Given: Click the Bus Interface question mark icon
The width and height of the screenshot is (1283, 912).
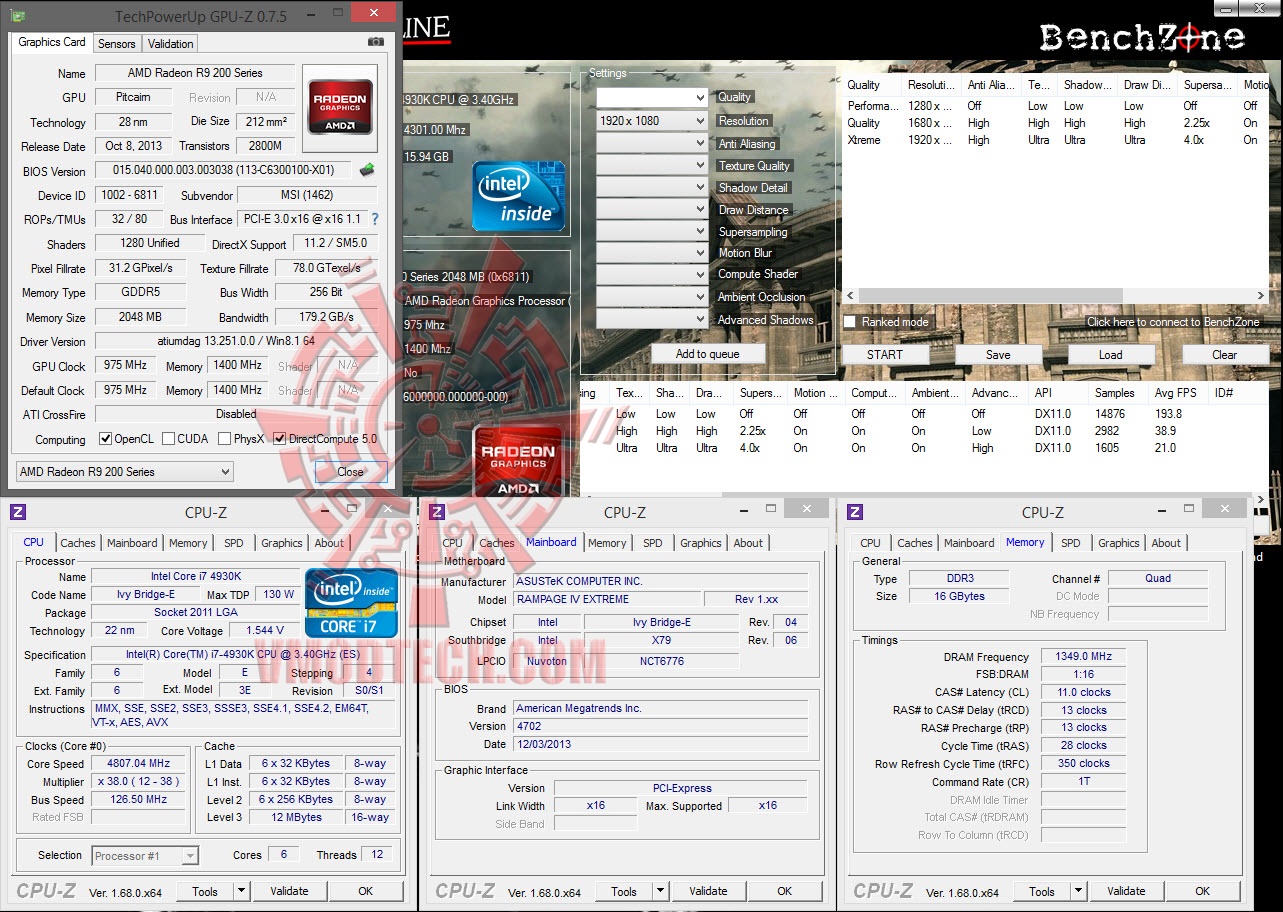Looking at the screenshot, I should [x=375, y=219].
